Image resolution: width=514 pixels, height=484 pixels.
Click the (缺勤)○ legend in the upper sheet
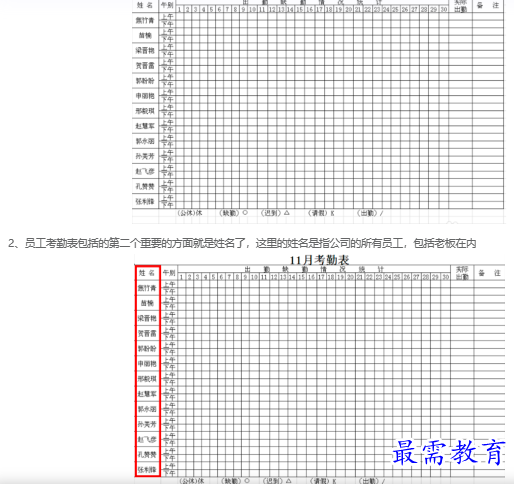pos(233,213)
